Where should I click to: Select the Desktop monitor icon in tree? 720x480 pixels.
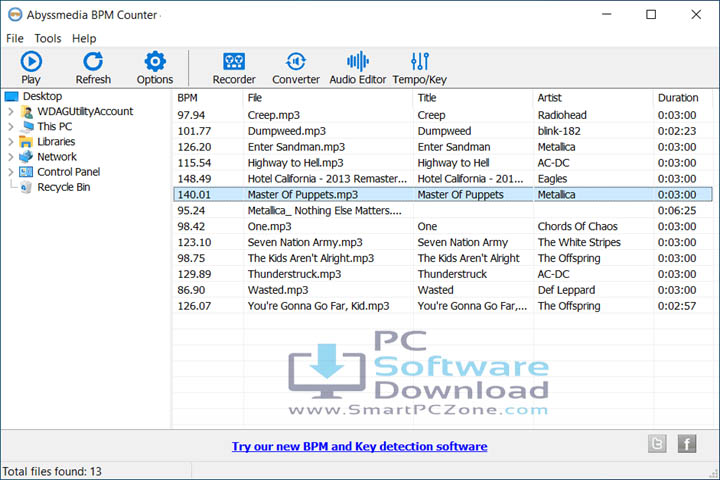click(11, 96)
